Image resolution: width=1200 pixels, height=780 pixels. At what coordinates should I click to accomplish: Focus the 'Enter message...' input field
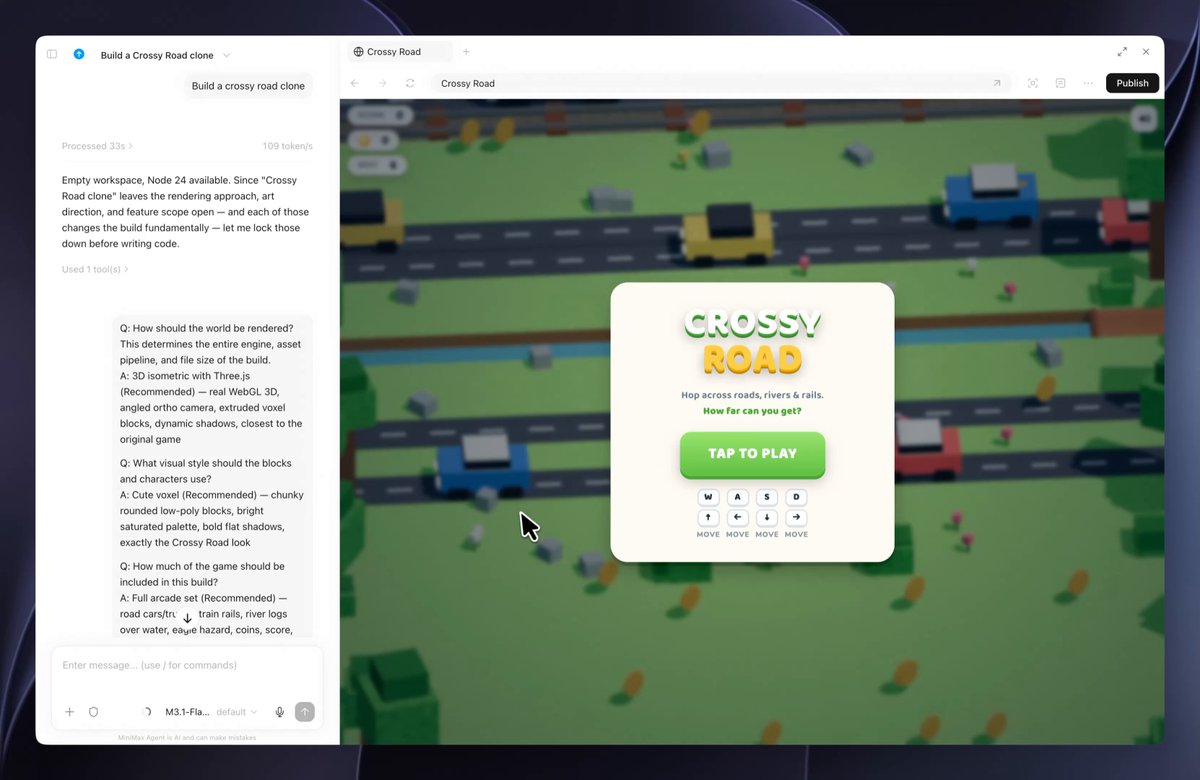coord(187,665)
